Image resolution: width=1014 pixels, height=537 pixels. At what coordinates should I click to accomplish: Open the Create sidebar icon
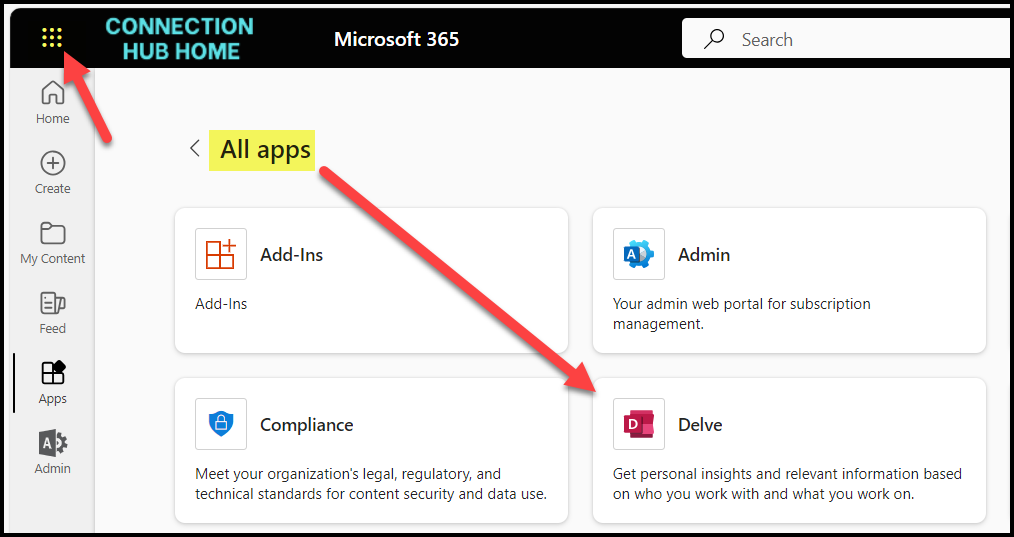click(53, 164)
